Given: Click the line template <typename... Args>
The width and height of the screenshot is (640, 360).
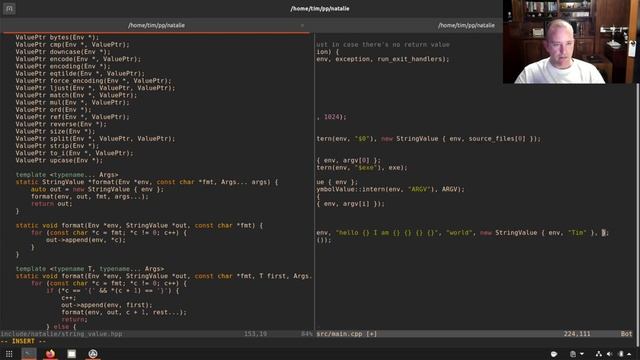Looking at the screenshot, I should pyautogui.click(x=67, y=175).
